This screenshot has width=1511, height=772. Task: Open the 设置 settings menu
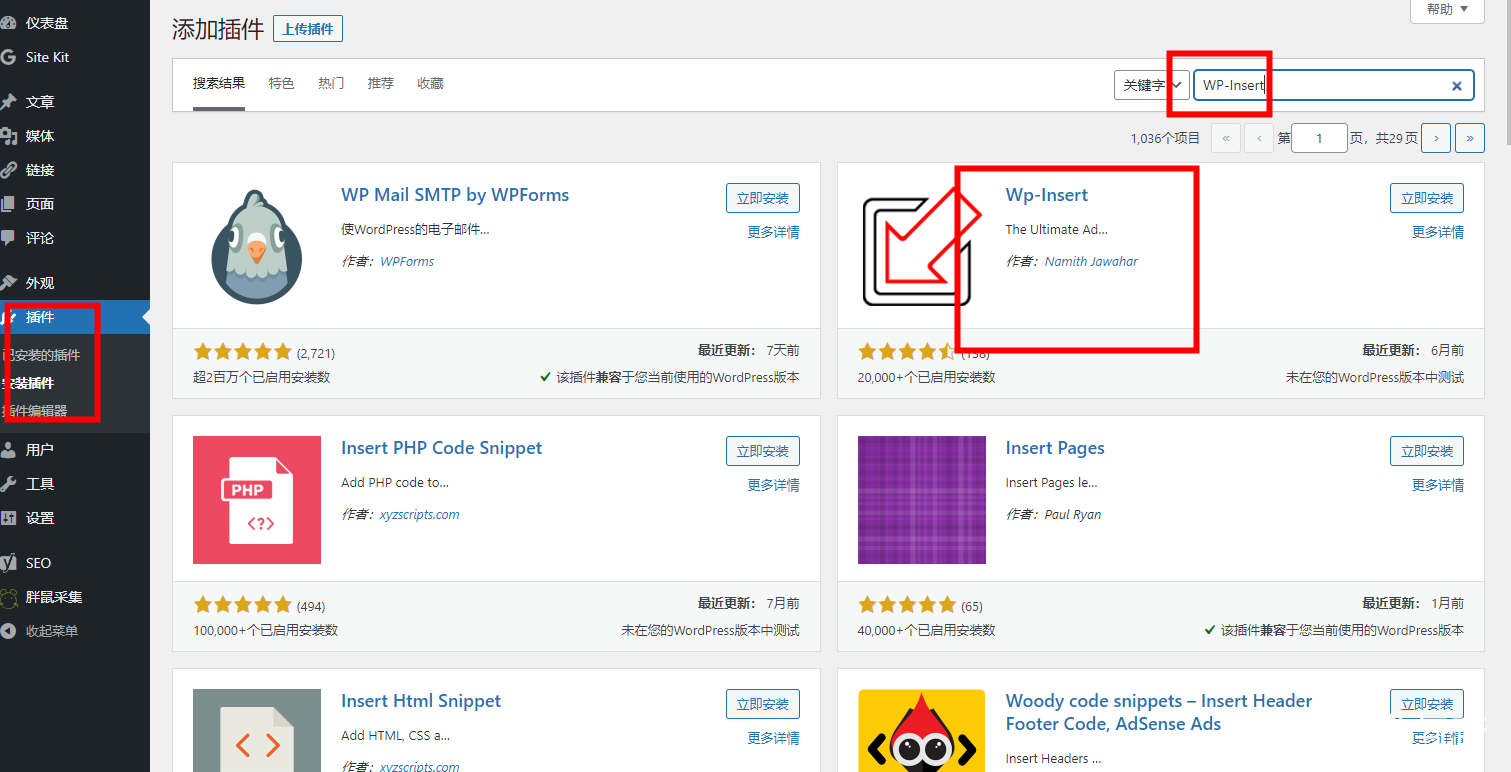74,518
